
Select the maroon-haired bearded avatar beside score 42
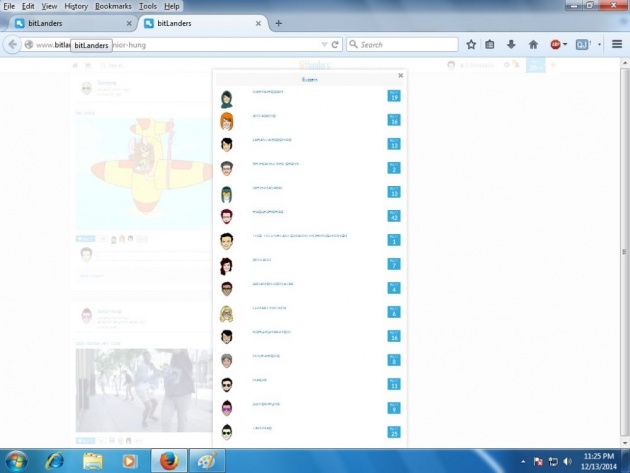(x=227, y=217)
